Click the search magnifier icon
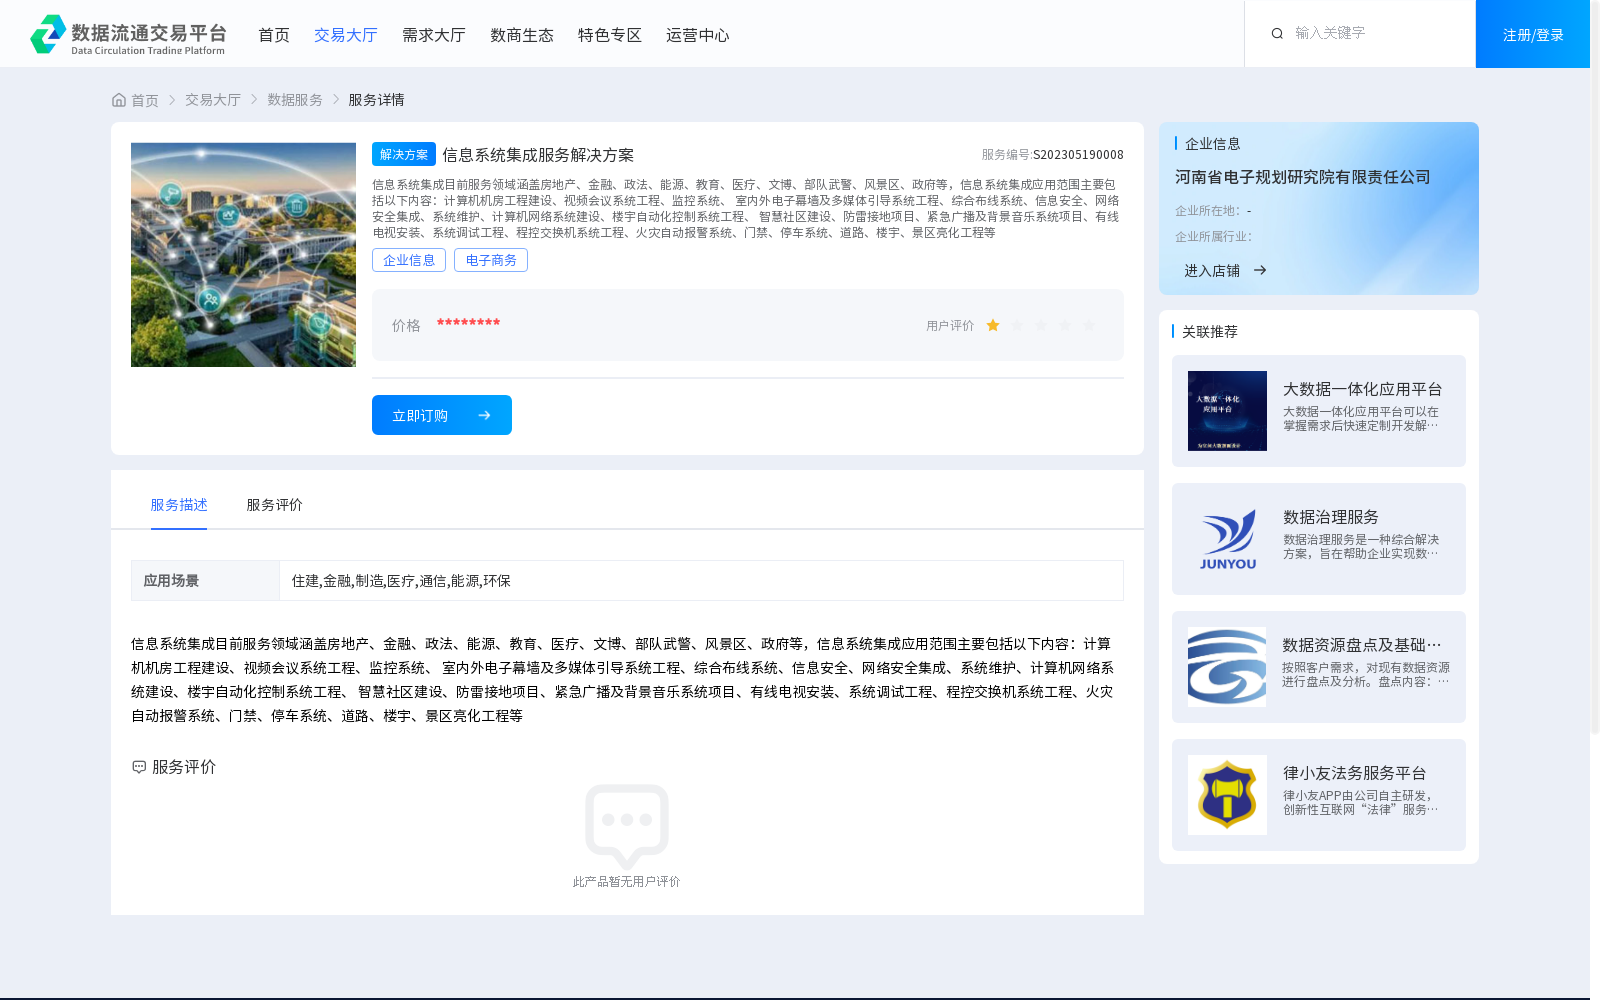1600x1000 pixels. pyautogui.click(x=1277, y=34)
